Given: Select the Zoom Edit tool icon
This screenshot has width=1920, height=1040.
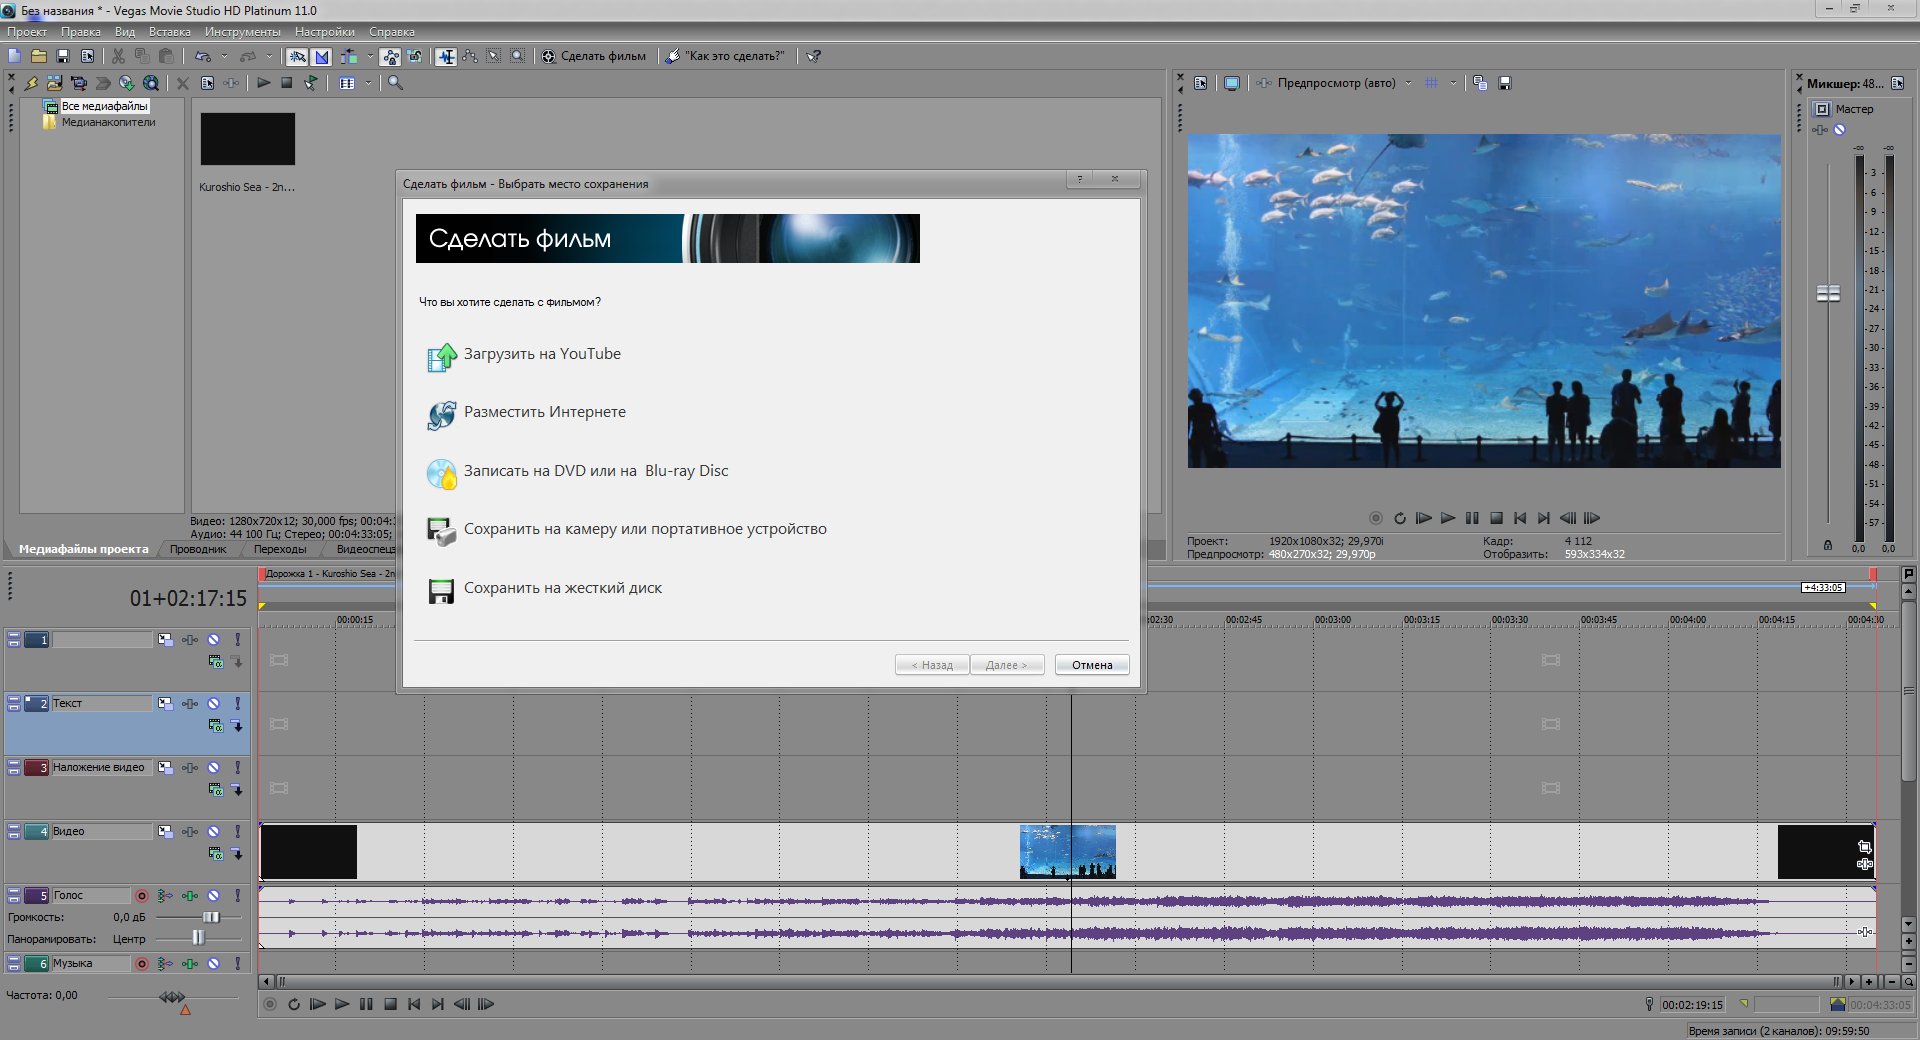Looking at the screenshot, I should [x=518, y=57].
